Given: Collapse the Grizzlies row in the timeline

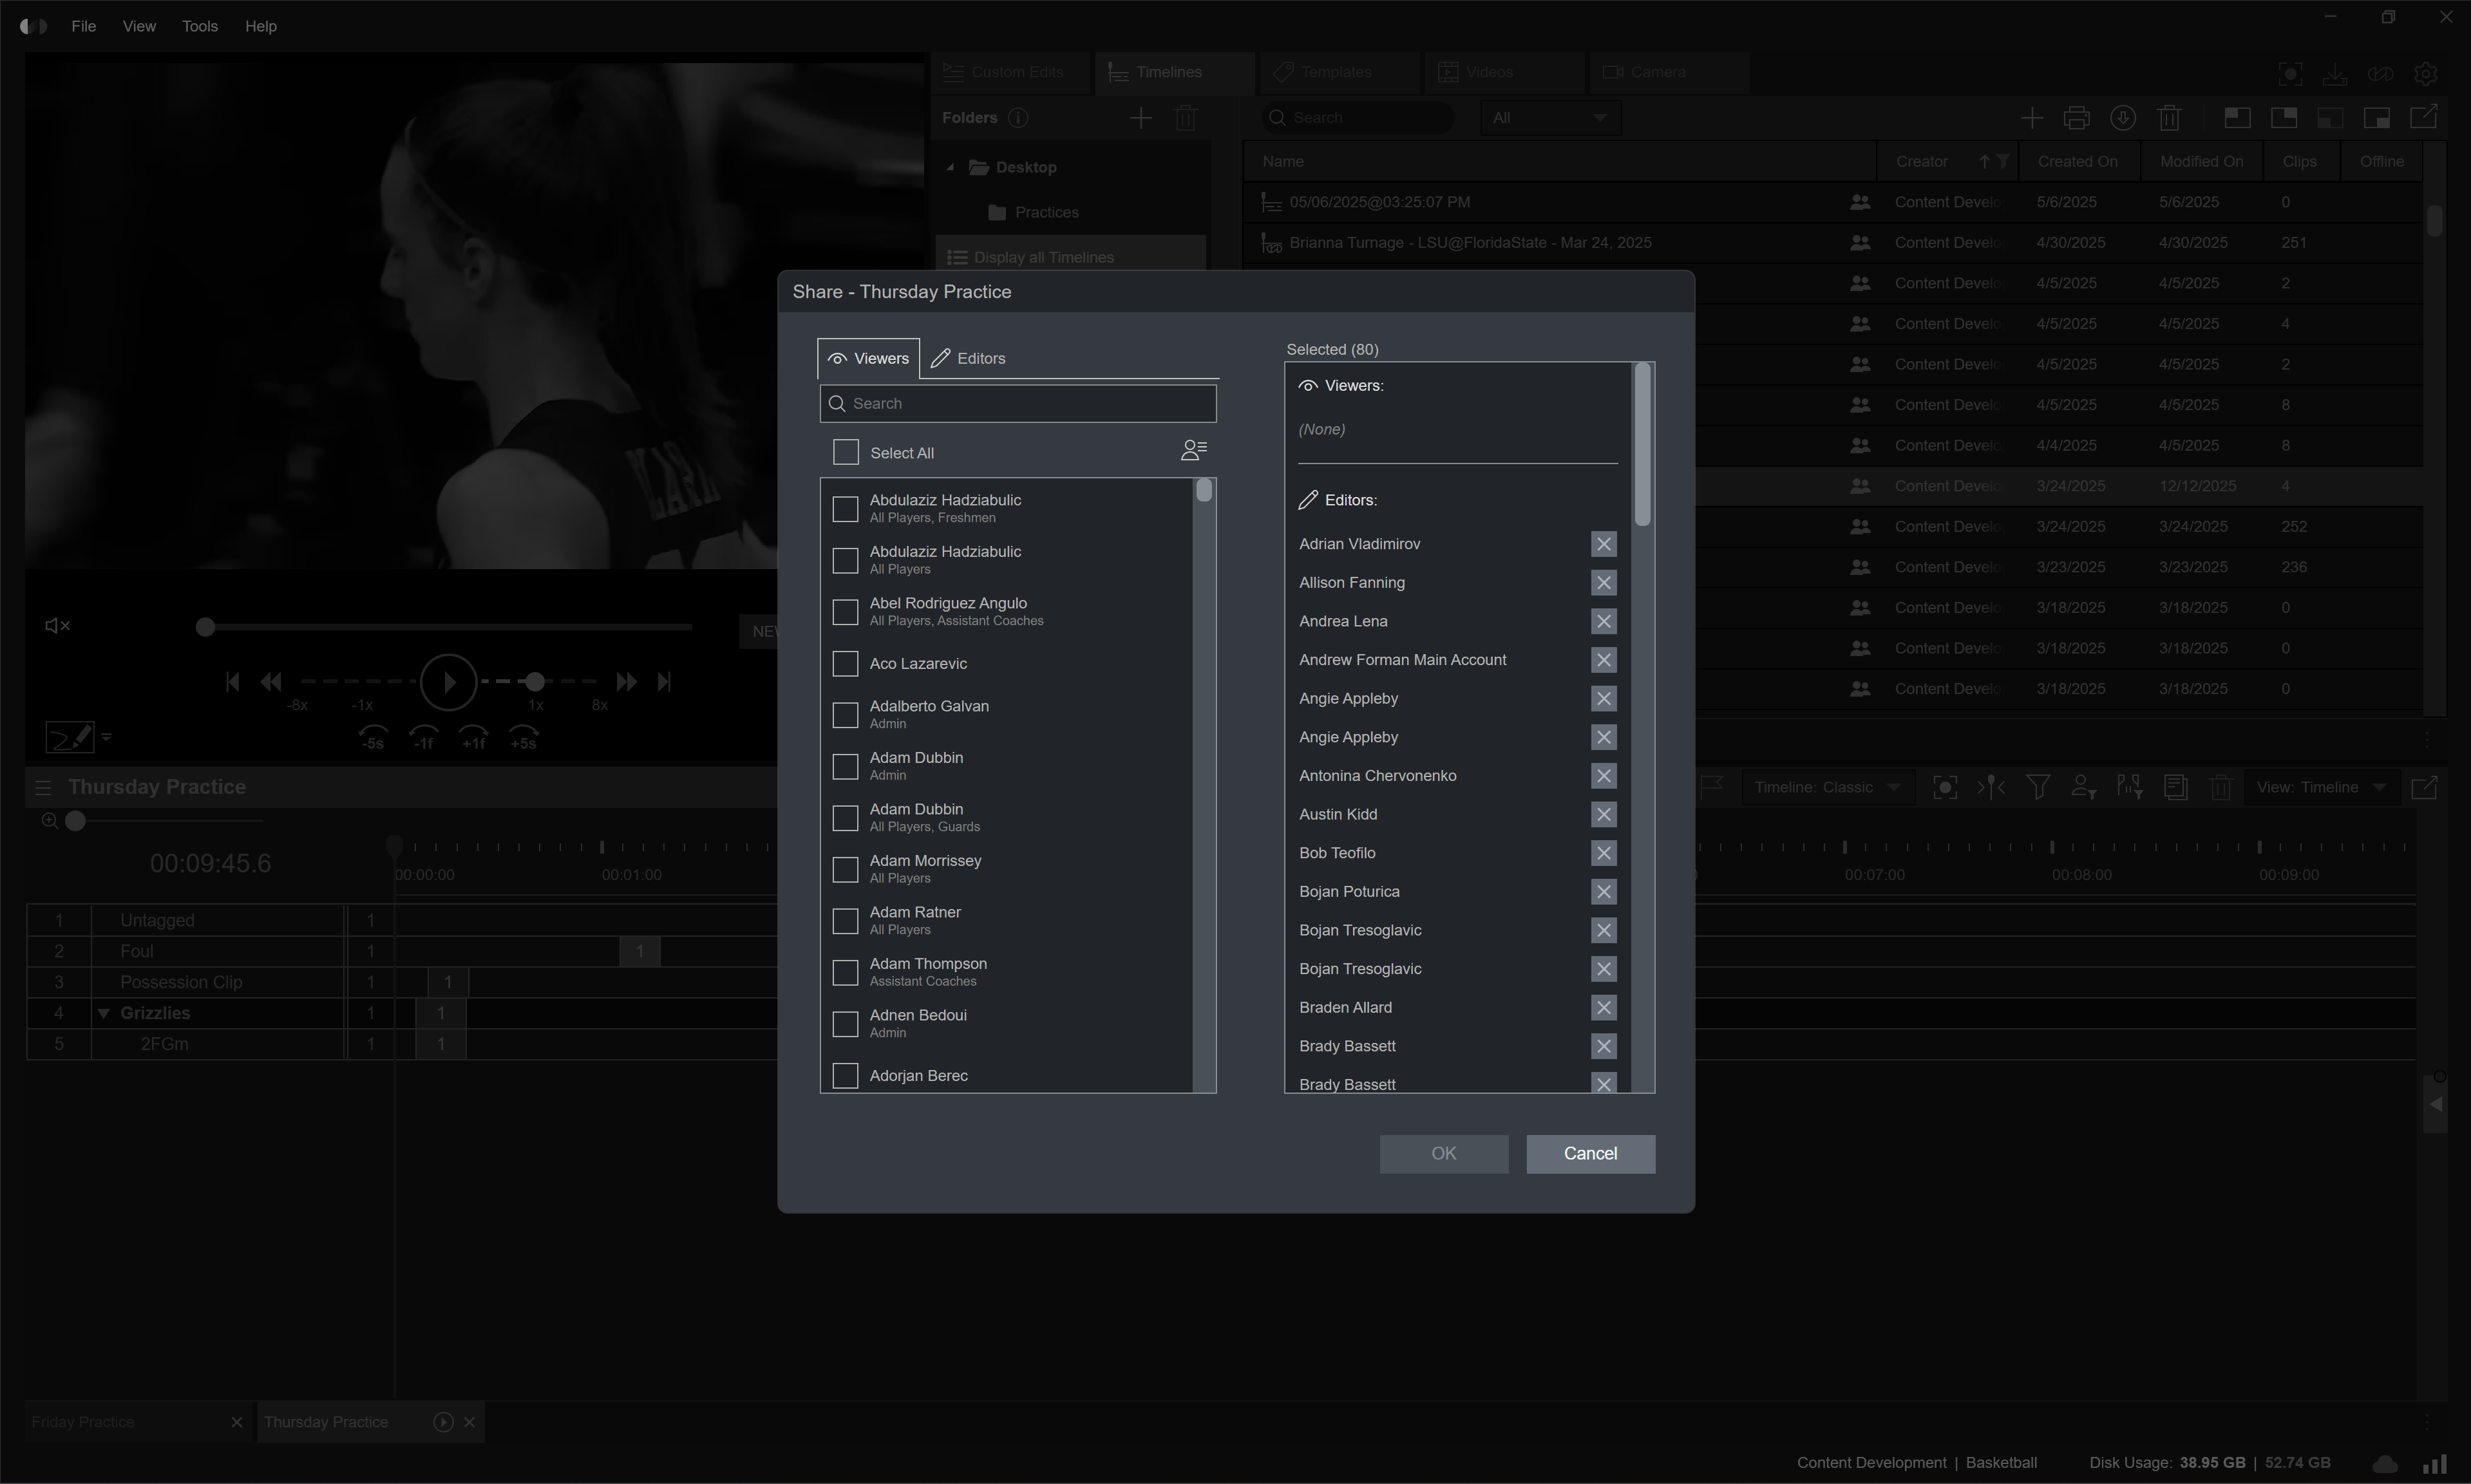Looking at the screenshot, I should [104, 1013].
